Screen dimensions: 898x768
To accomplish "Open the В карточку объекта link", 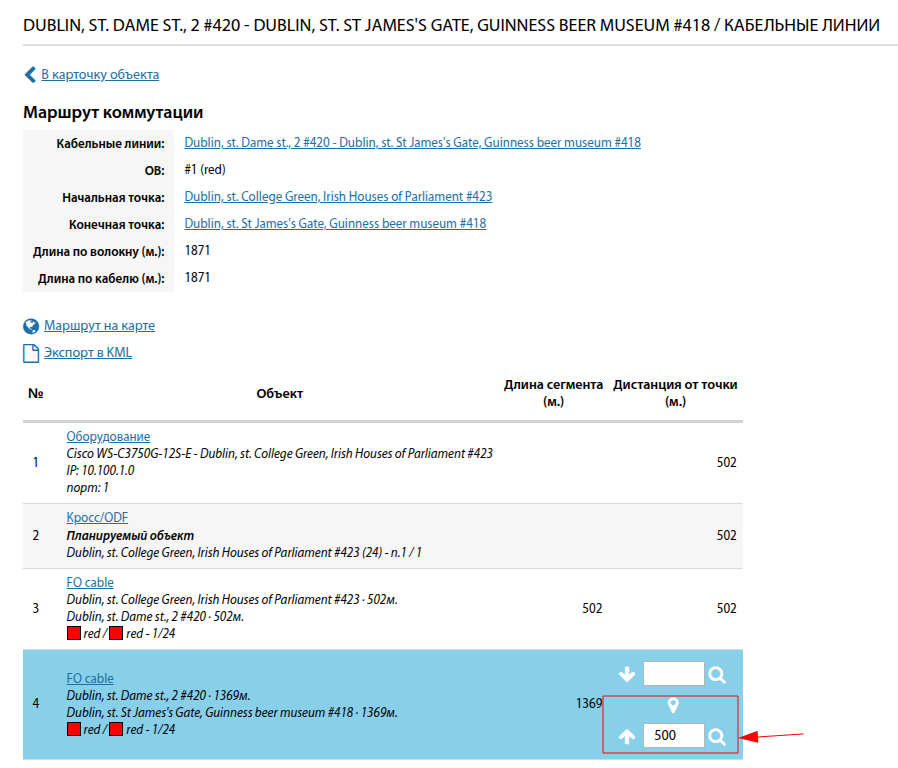I will pyautogui.click(x=99, y=75).
